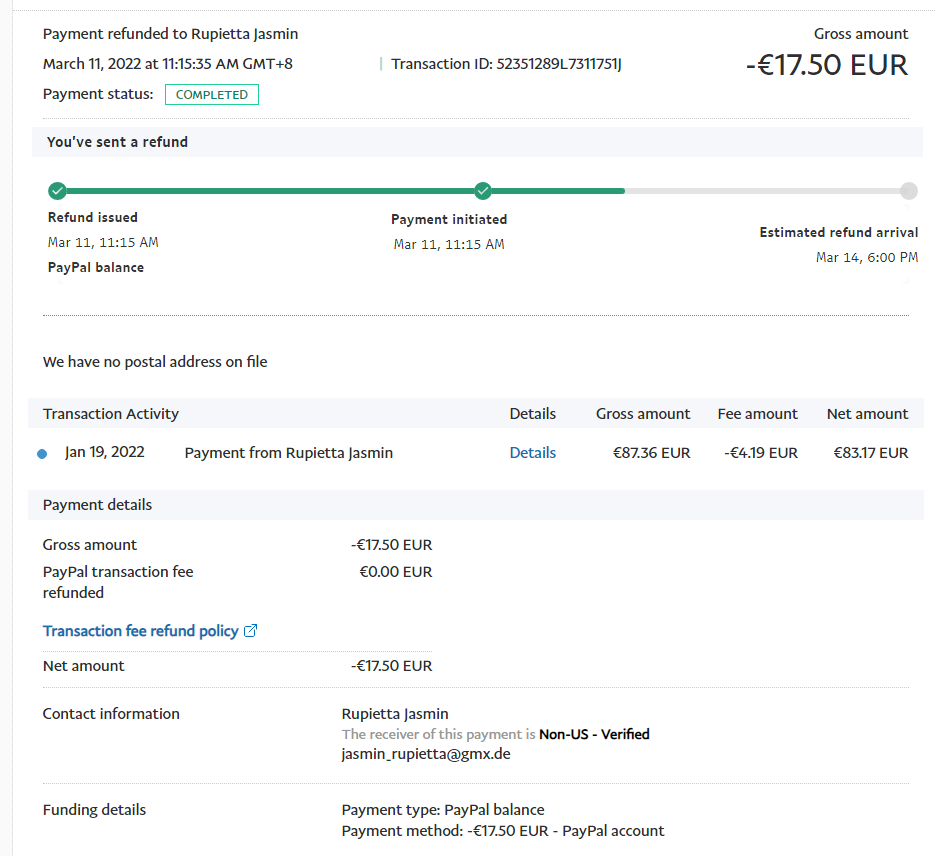The image size is (935, 856).
Task: Click the Transaction Activity column header
Action: pyautogui.click(x=111, y=414)
